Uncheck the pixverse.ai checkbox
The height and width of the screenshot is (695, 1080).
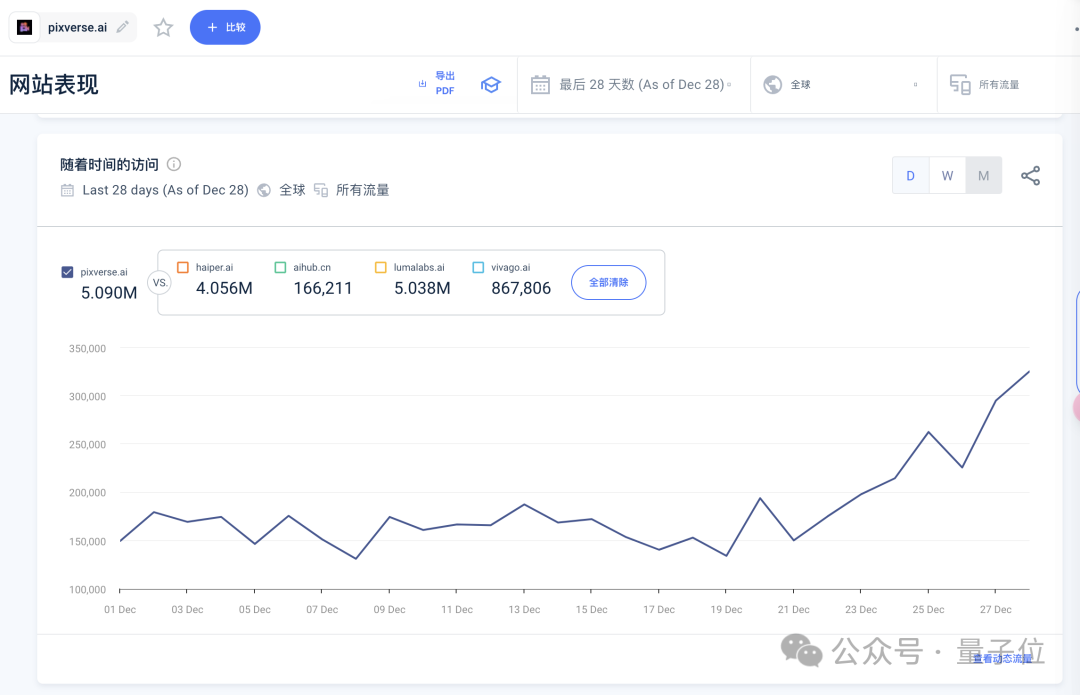[66, 270]
